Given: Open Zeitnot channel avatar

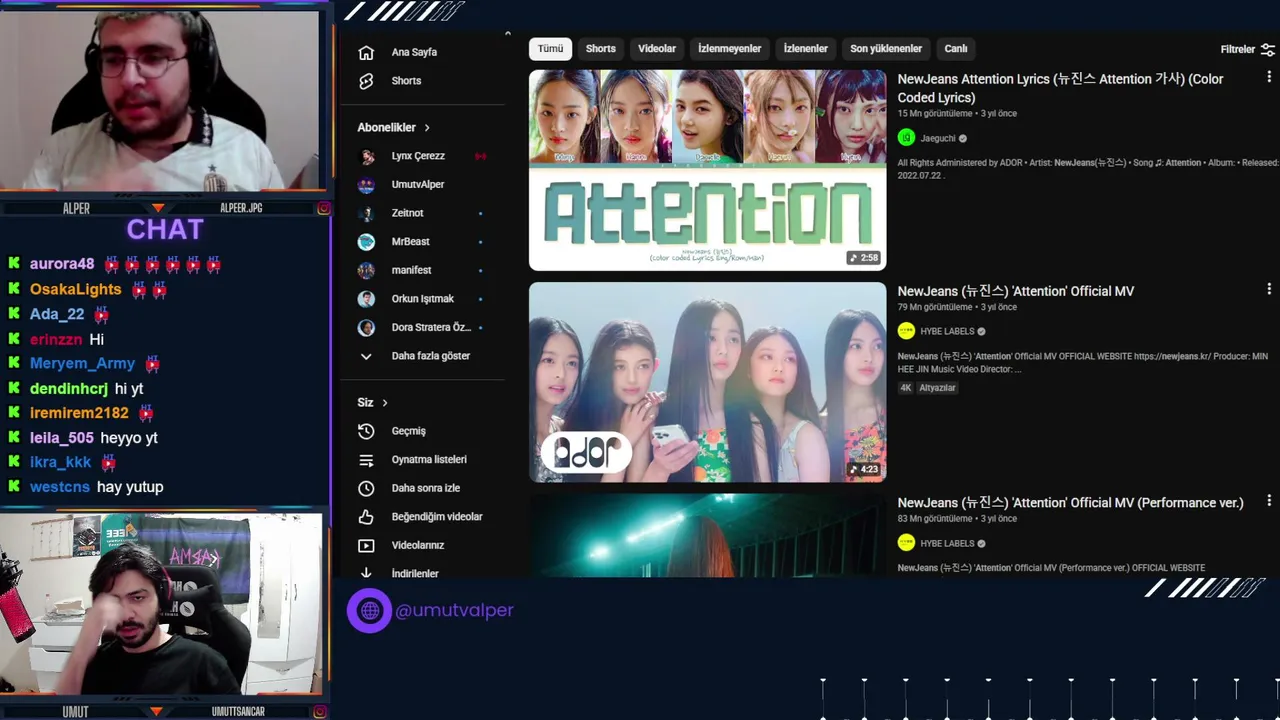Looking at the screenshot, I should click(x=367, y=213).
